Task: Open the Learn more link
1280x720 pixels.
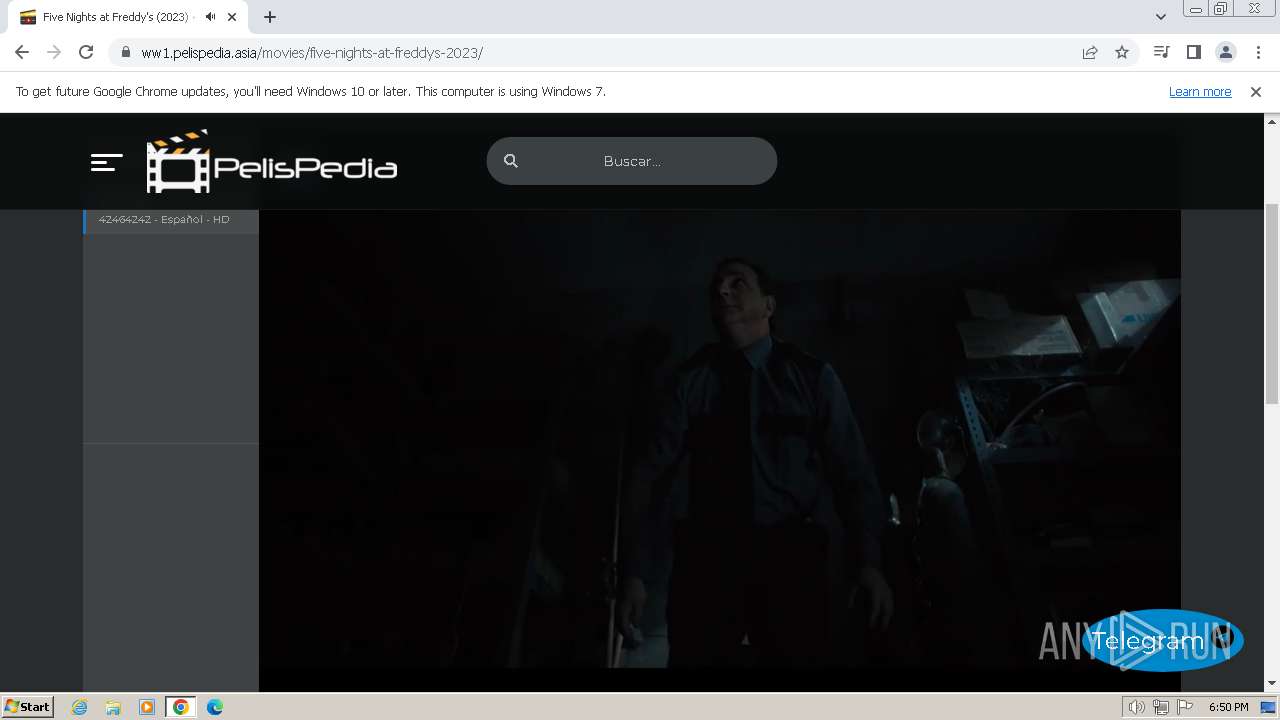Action: coord(1200,92)
